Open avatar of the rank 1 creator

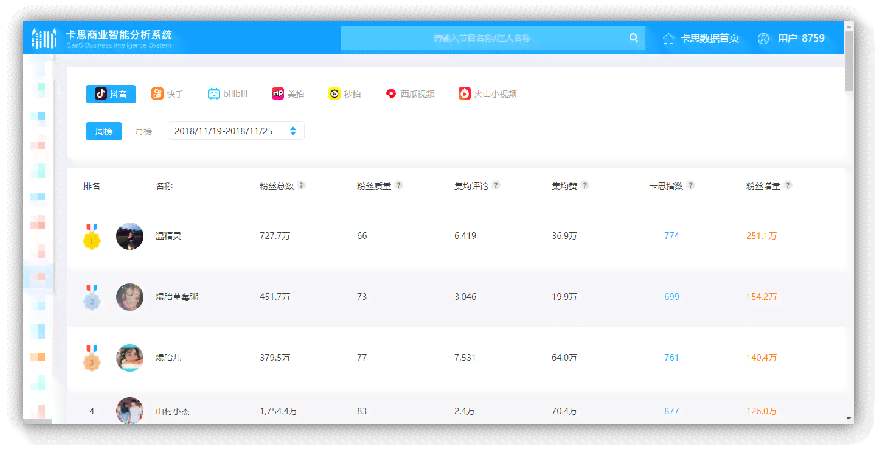pos(130,236)
